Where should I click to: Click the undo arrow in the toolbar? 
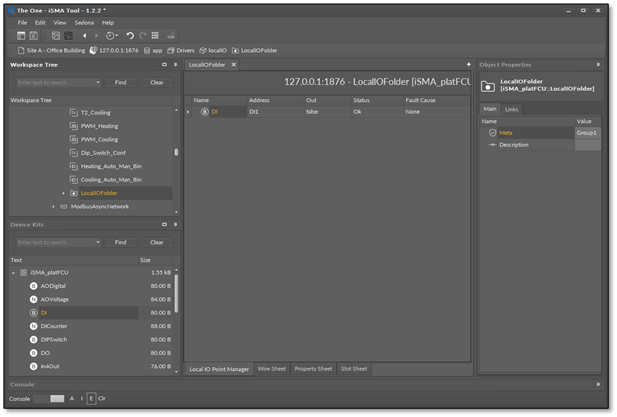click(129, 35)
